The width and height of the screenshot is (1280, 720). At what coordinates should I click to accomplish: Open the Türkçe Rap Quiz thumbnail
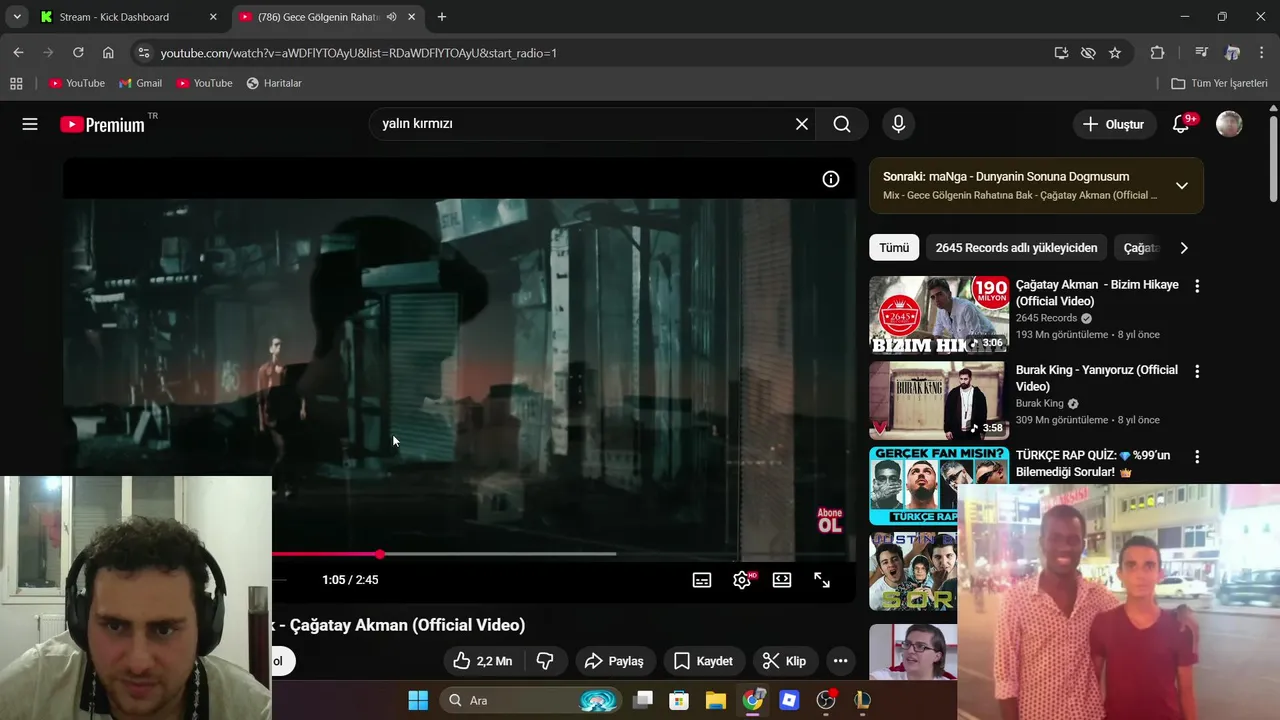click(913, 485)
